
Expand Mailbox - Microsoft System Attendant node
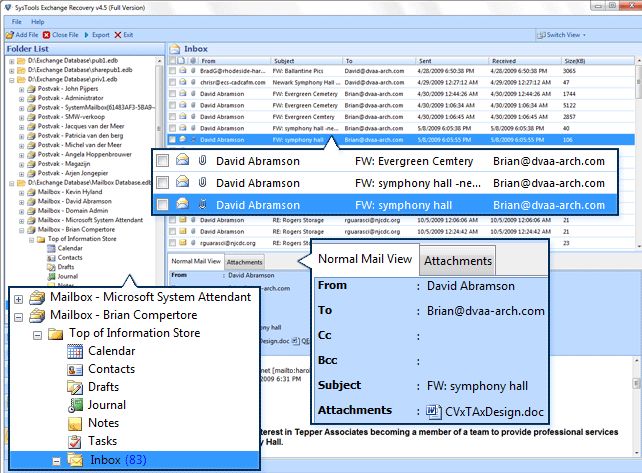click(18, 298)
